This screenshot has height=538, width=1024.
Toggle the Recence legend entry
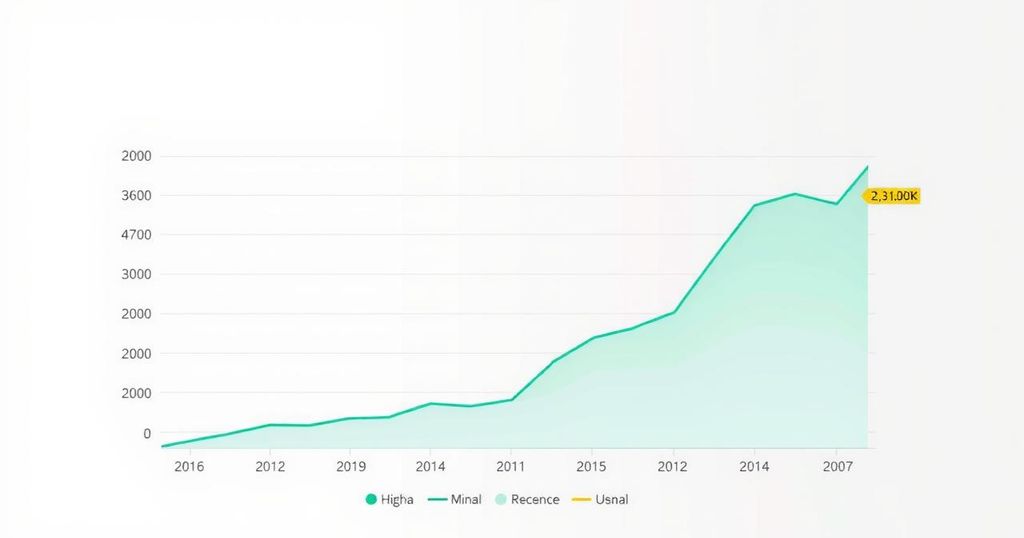[528, 499]
